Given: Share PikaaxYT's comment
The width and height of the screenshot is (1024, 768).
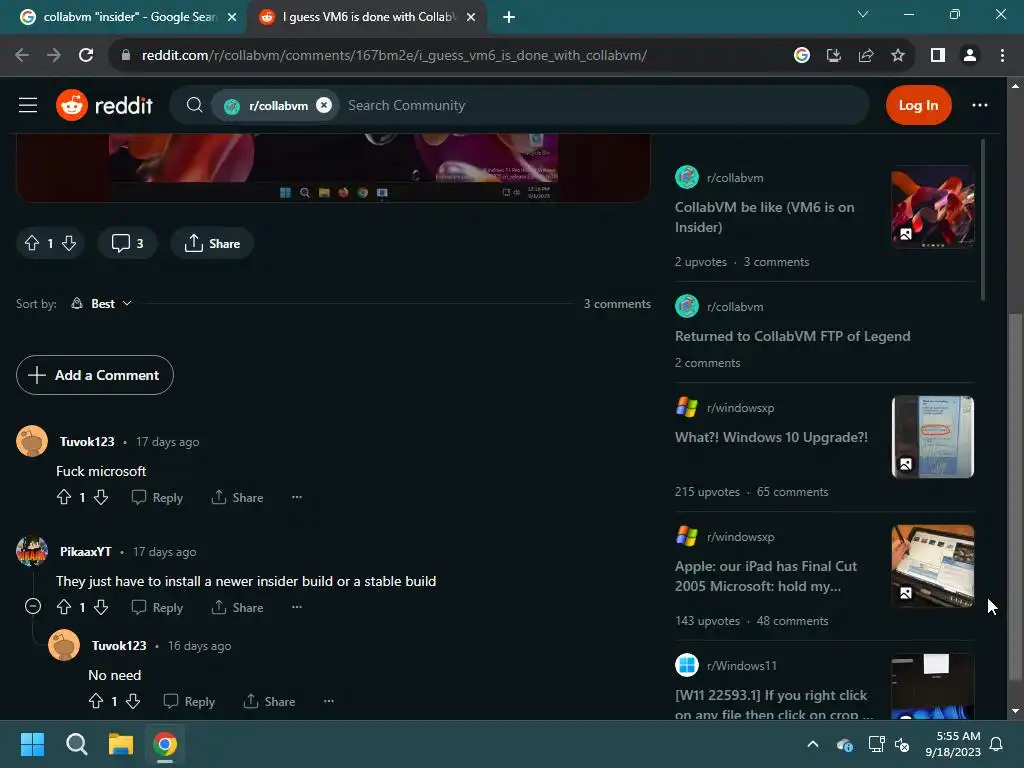Looking at the screenshot, I should (x=237, y=607).
